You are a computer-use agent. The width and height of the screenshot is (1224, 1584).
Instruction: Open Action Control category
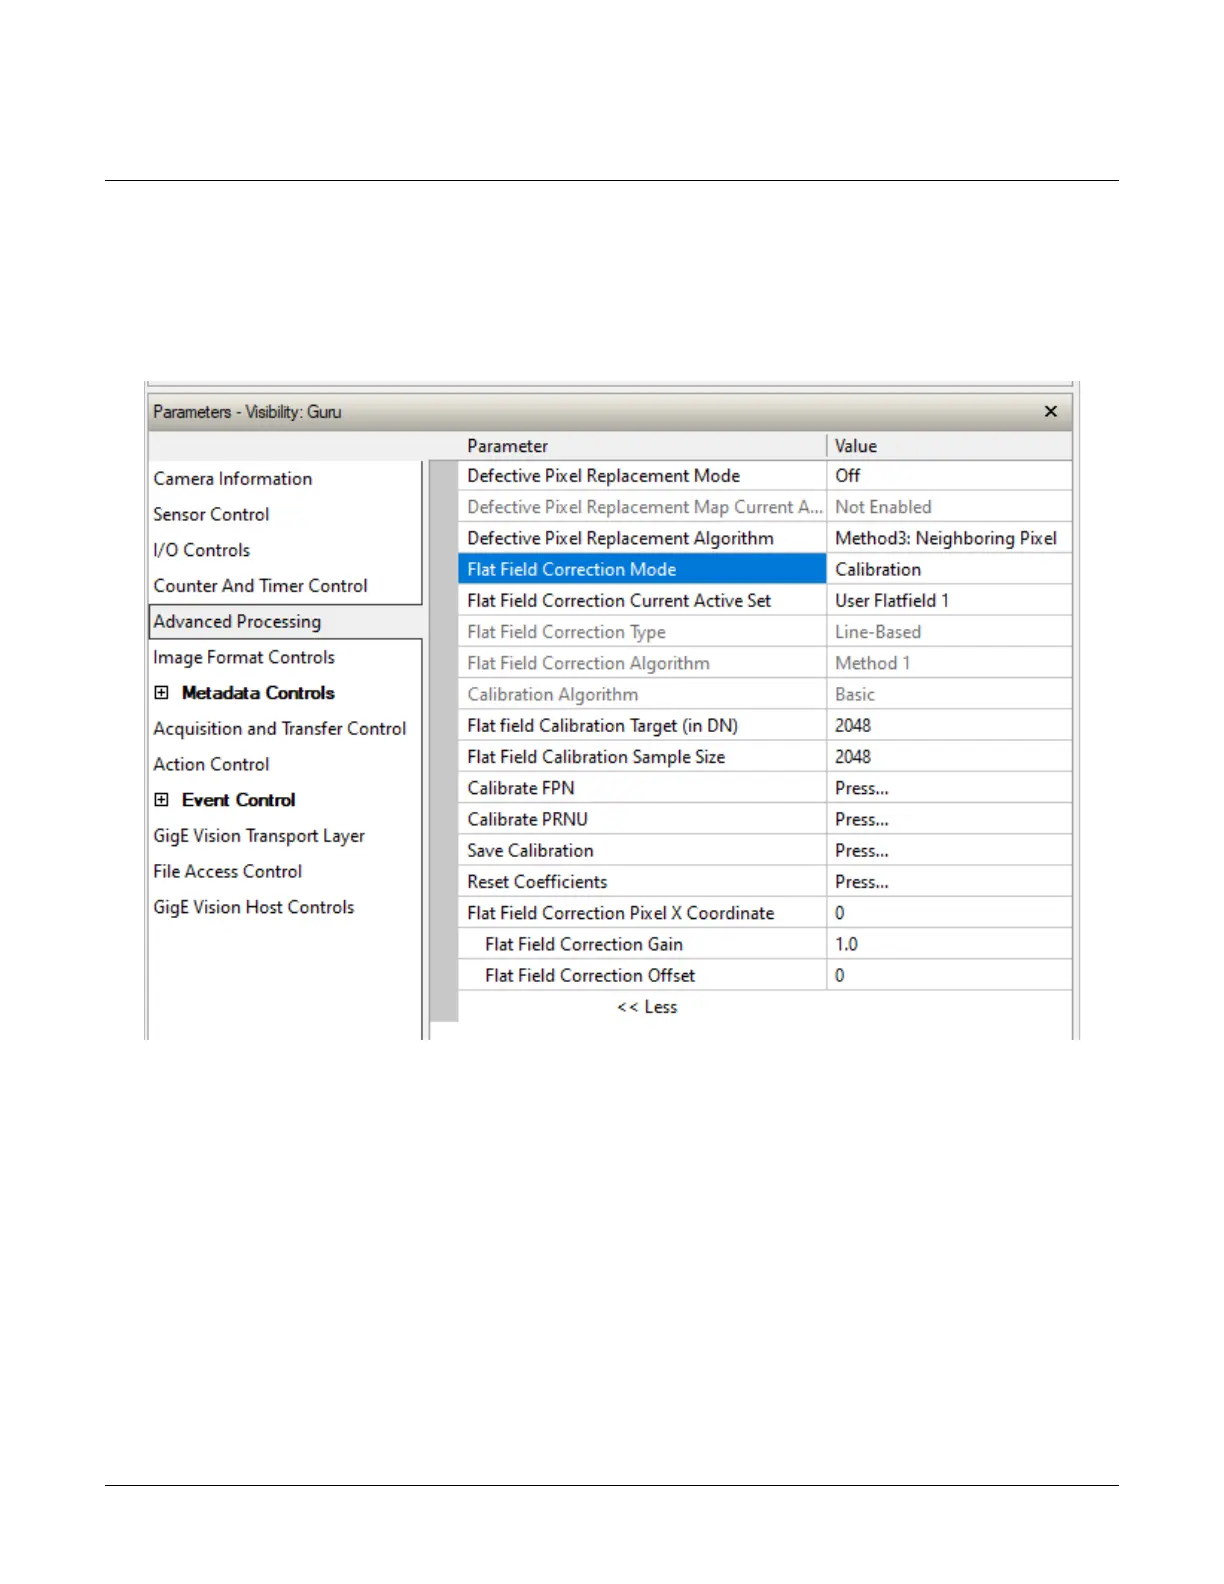(x=211, y=765)
